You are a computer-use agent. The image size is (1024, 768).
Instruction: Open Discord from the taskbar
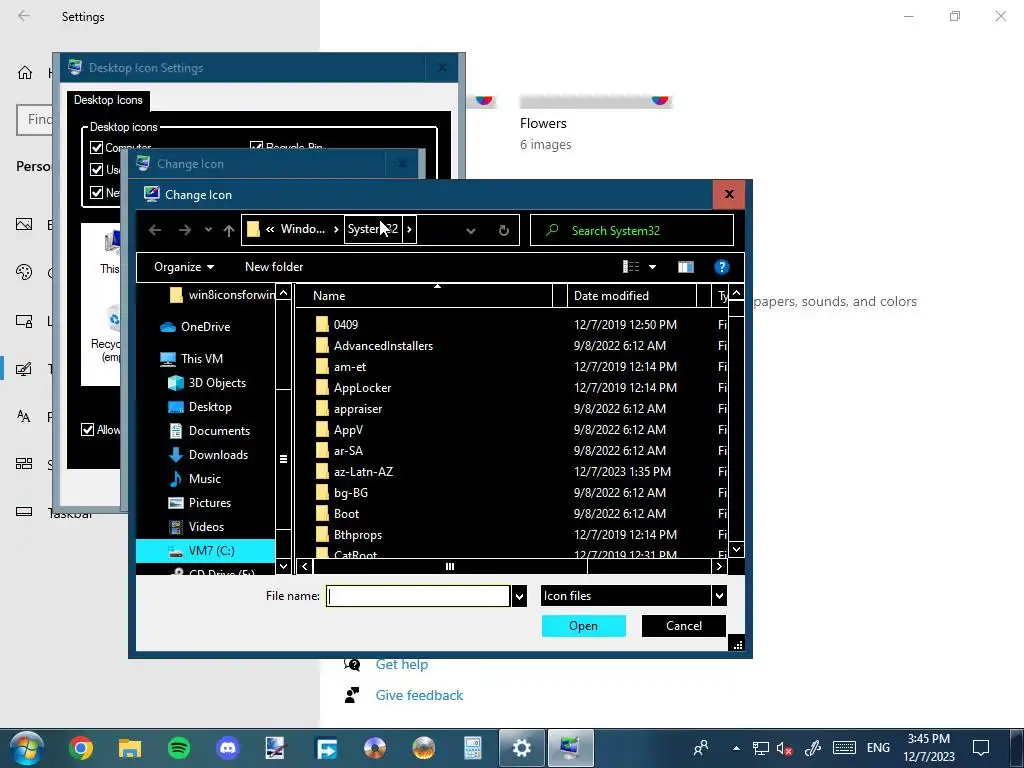click(x=228, y=748)
